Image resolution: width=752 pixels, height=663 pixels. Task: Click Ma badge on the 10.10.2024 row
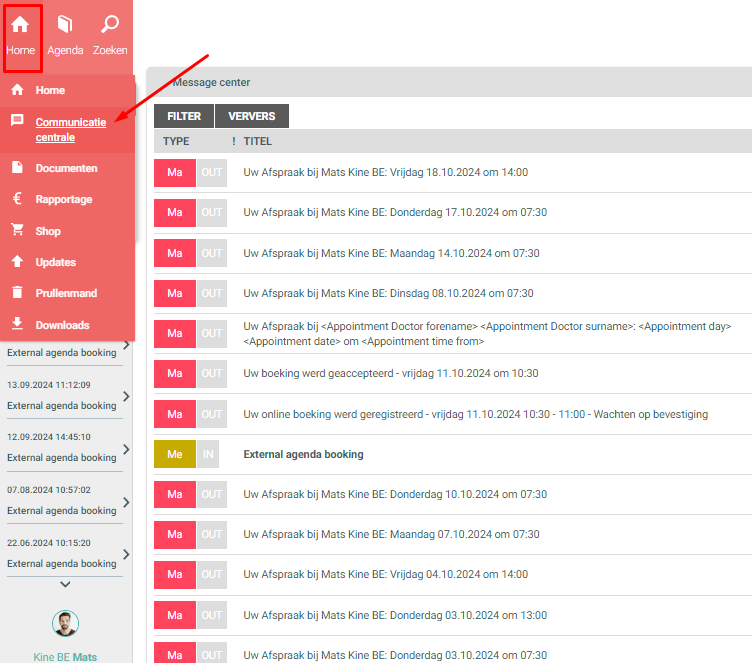click(x=175, y=495)
